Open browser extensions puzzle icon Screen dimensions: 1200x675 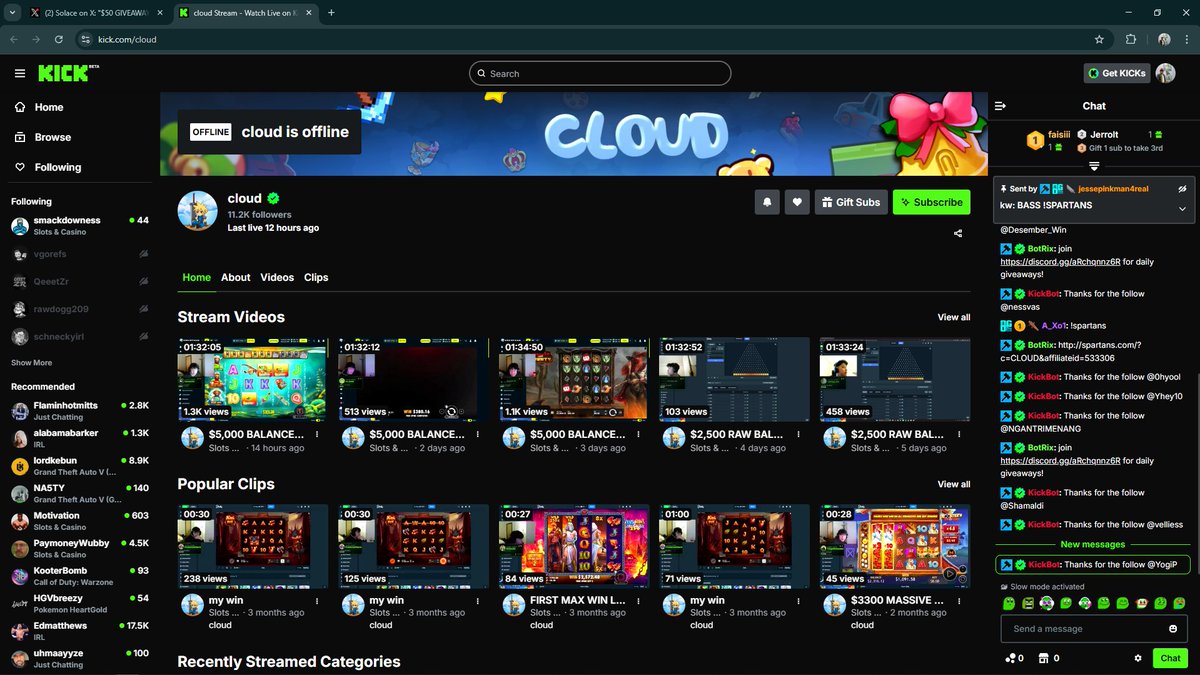click(x=1131, y=39)
